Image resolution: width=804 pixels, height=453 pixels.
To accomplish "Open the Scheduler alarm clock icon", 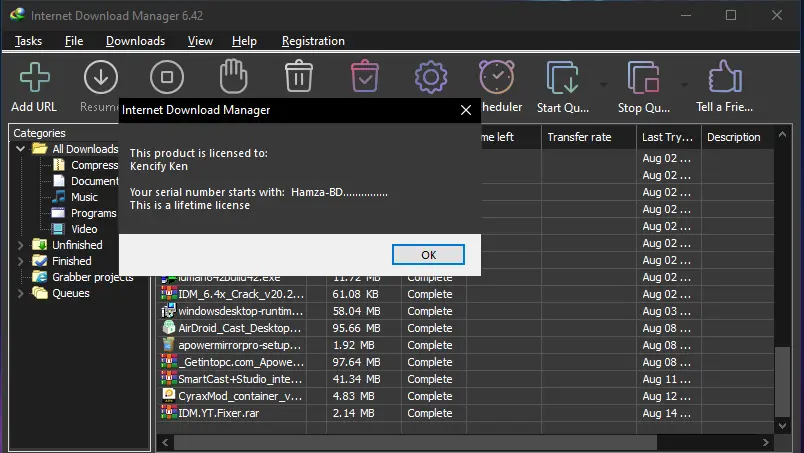I will pos(496,77).
